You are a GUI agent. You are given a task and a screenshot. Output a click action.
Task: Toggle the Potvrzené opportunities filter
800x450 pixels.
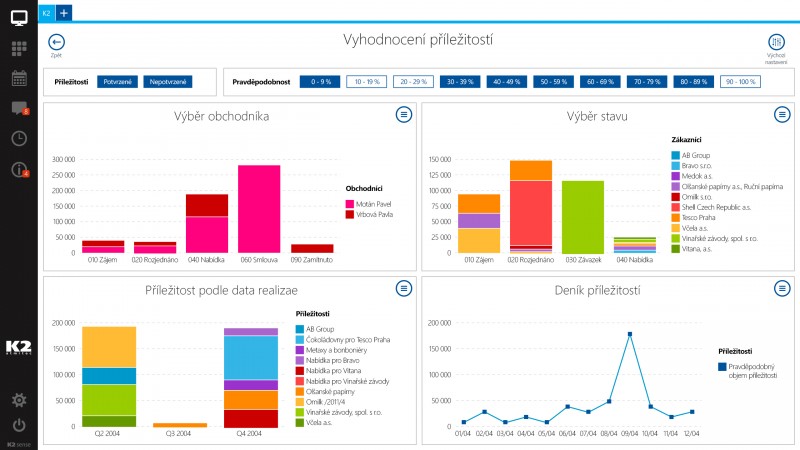pyautogui.click(x=117, y=82)
